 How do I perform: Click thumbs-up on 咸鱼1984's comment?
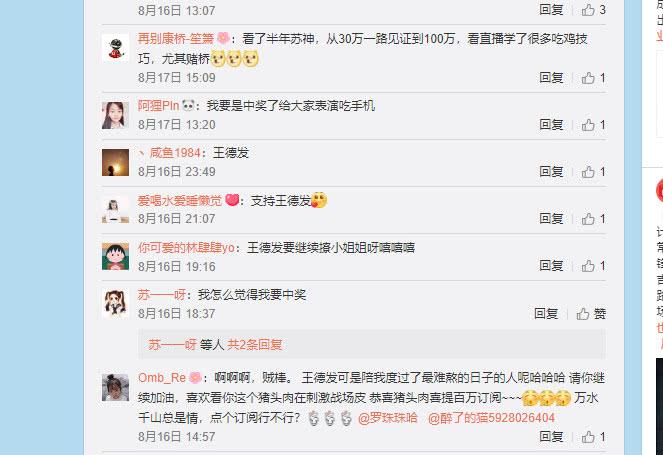593,172
